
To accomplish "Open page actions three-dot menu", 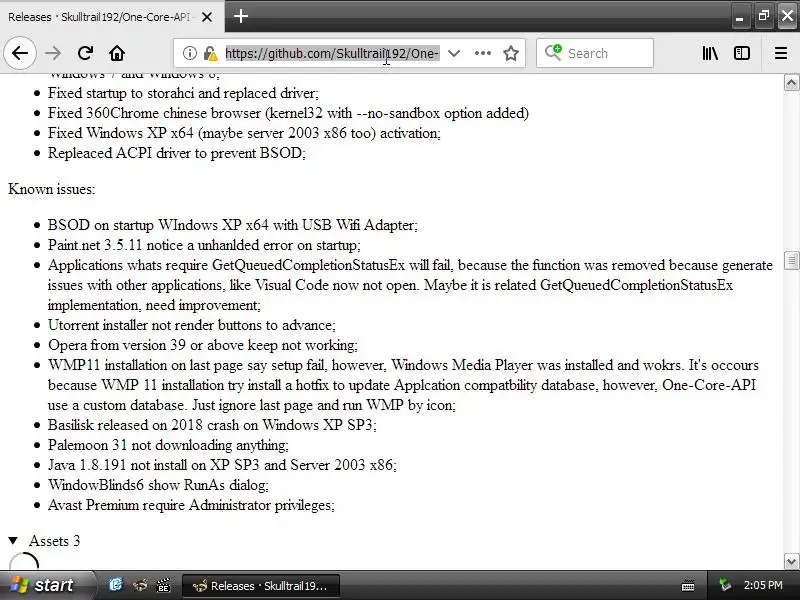I will tap(482, 53).
